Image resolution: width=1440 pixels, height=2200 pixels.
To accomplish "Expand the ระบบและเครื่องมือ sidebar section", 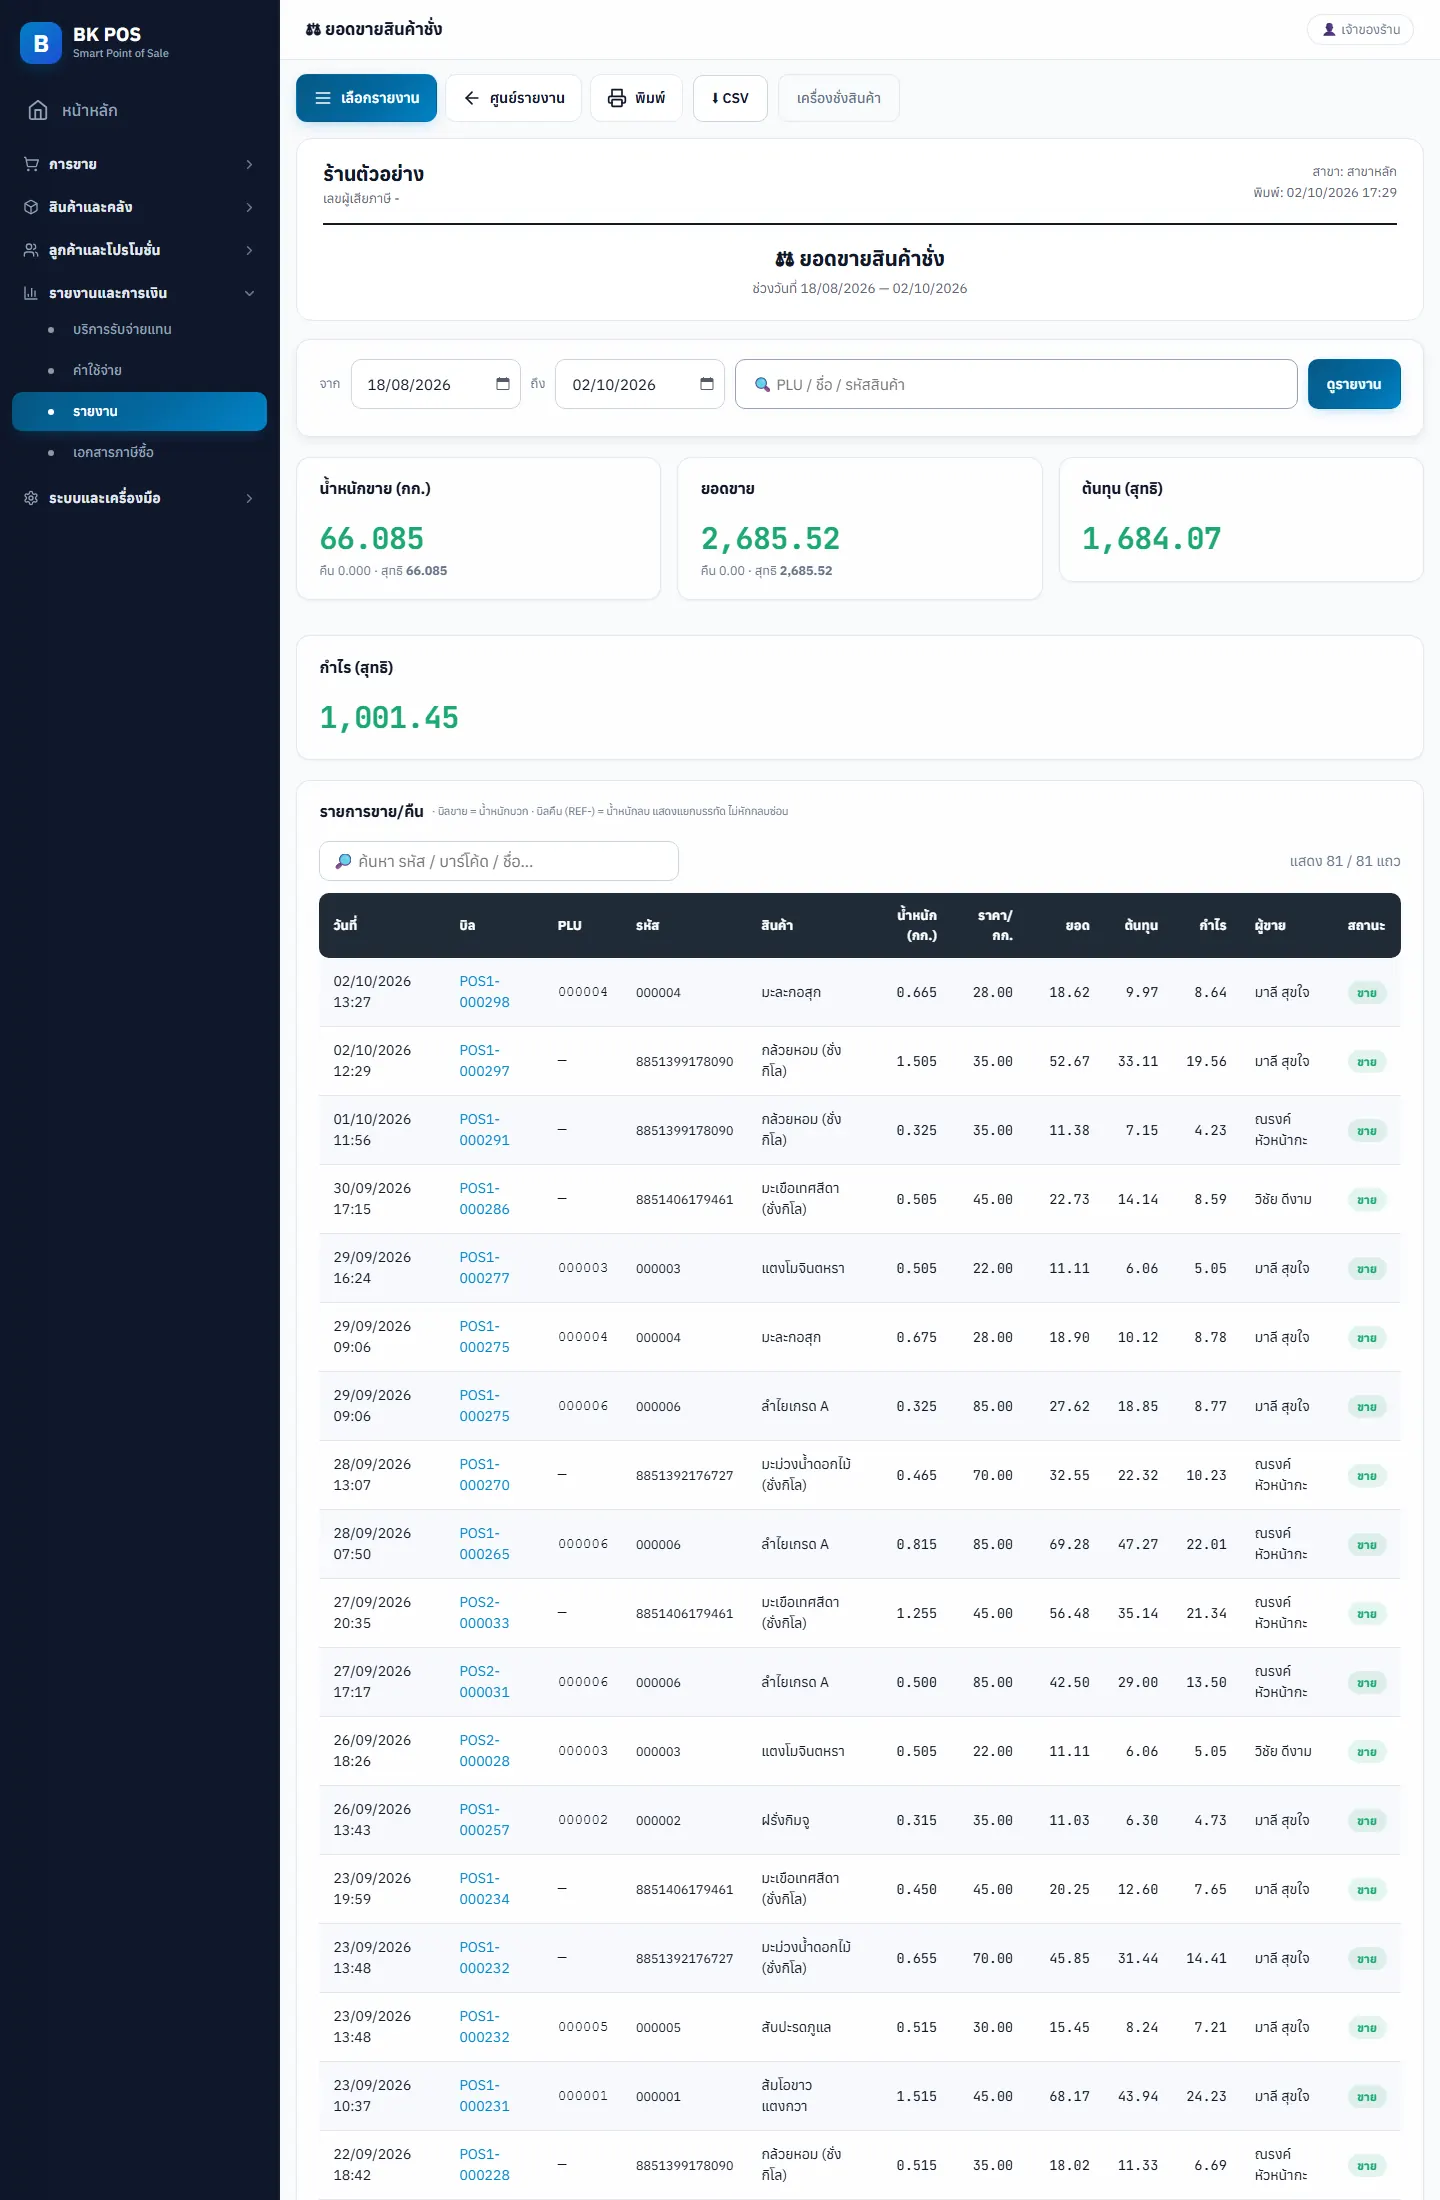I will [x=139, y=498].
